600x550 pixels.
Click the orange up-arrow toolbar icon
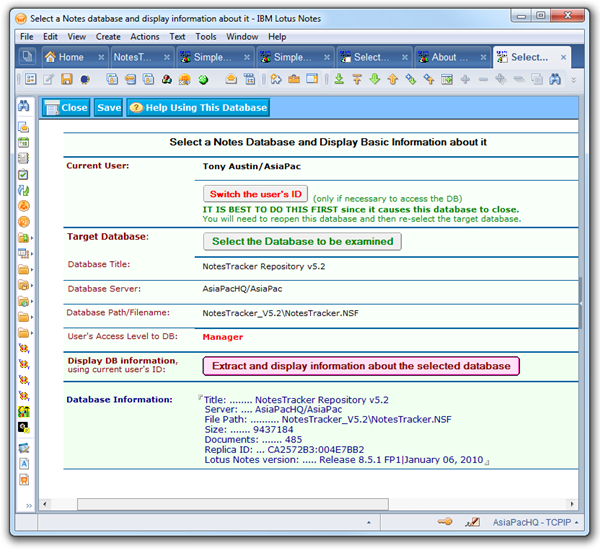coord(392,79)
